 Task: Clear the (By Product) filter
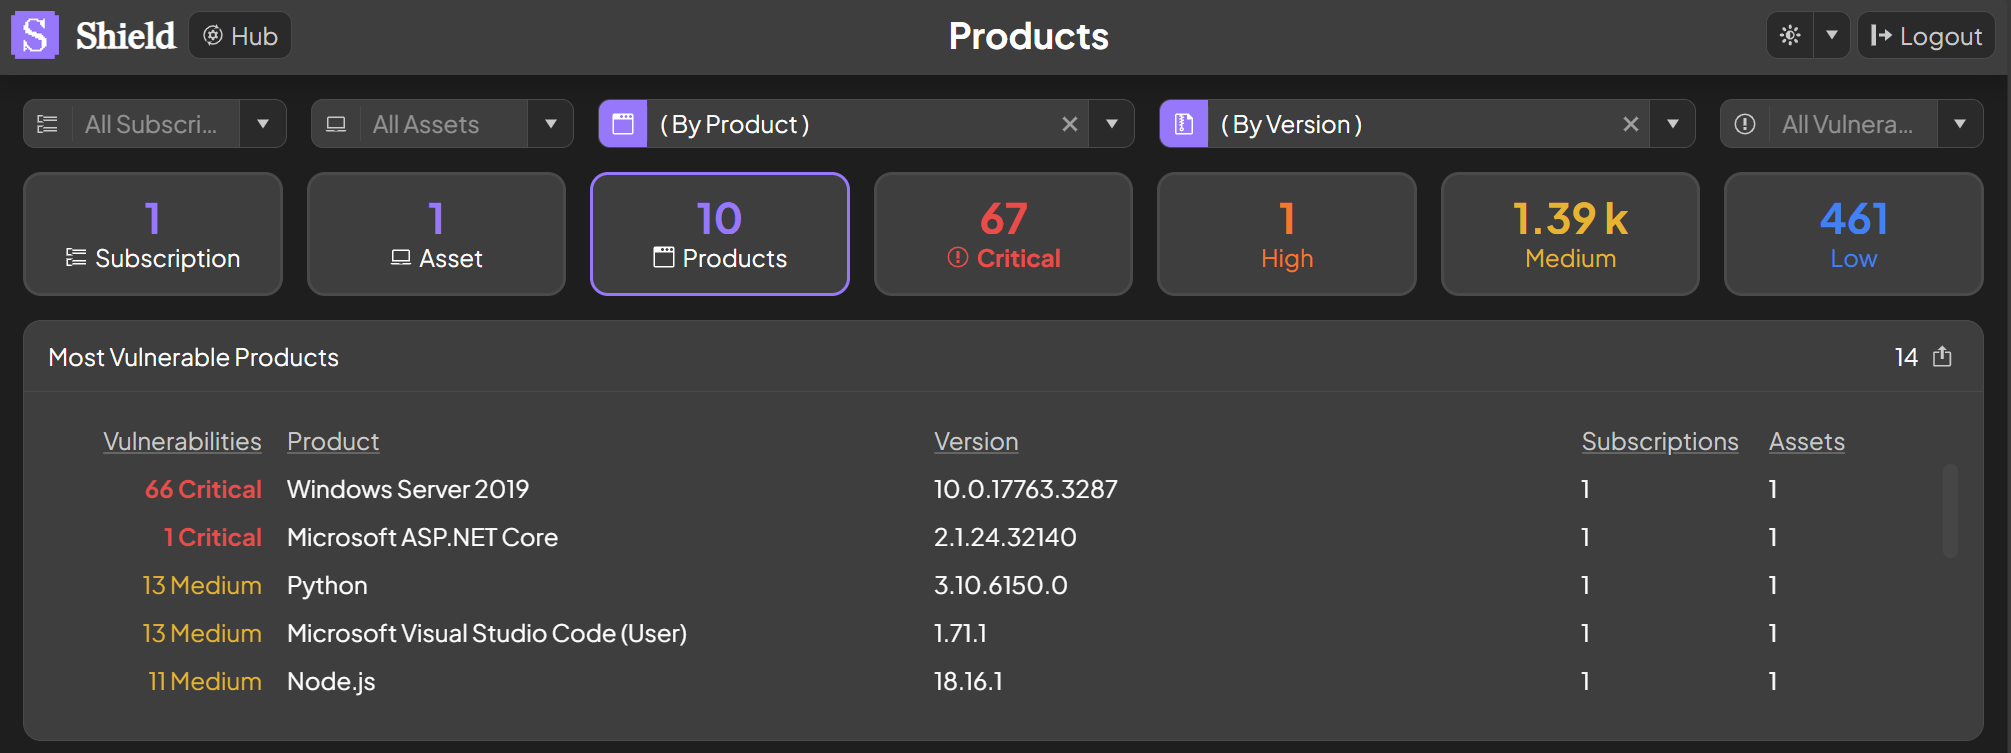coord(1069,124)
